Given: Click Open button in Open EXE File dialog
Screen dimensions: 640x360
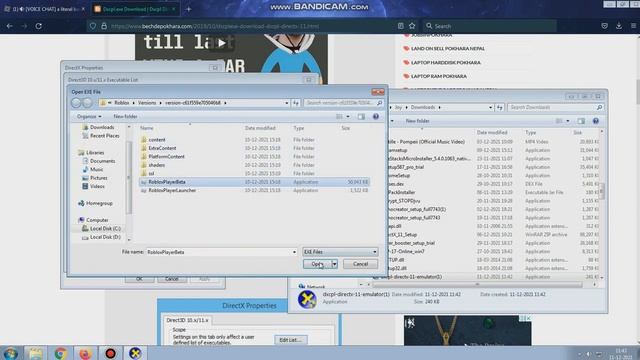Looking at the screenshot, I should click(317, 264).
